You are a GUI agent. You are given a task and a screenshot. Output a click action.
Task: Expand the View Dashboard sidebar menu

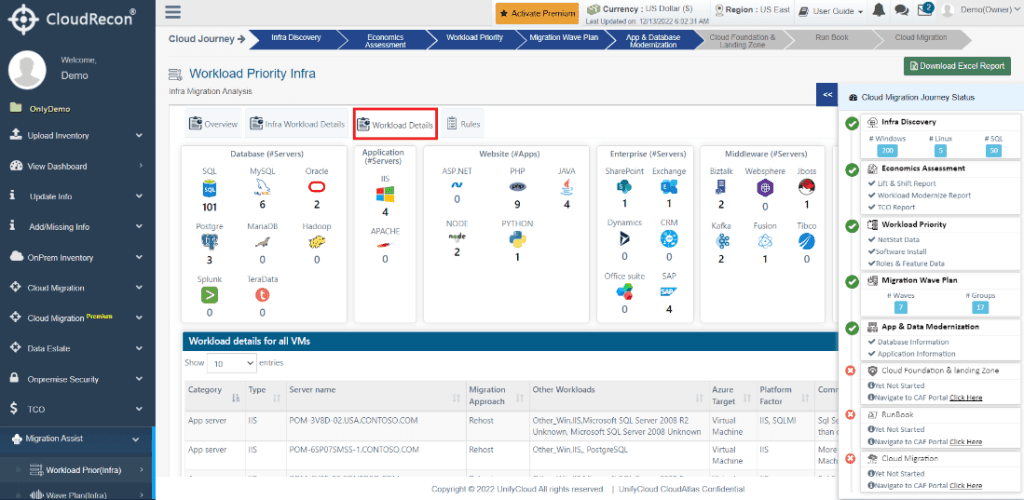point(77,166)
